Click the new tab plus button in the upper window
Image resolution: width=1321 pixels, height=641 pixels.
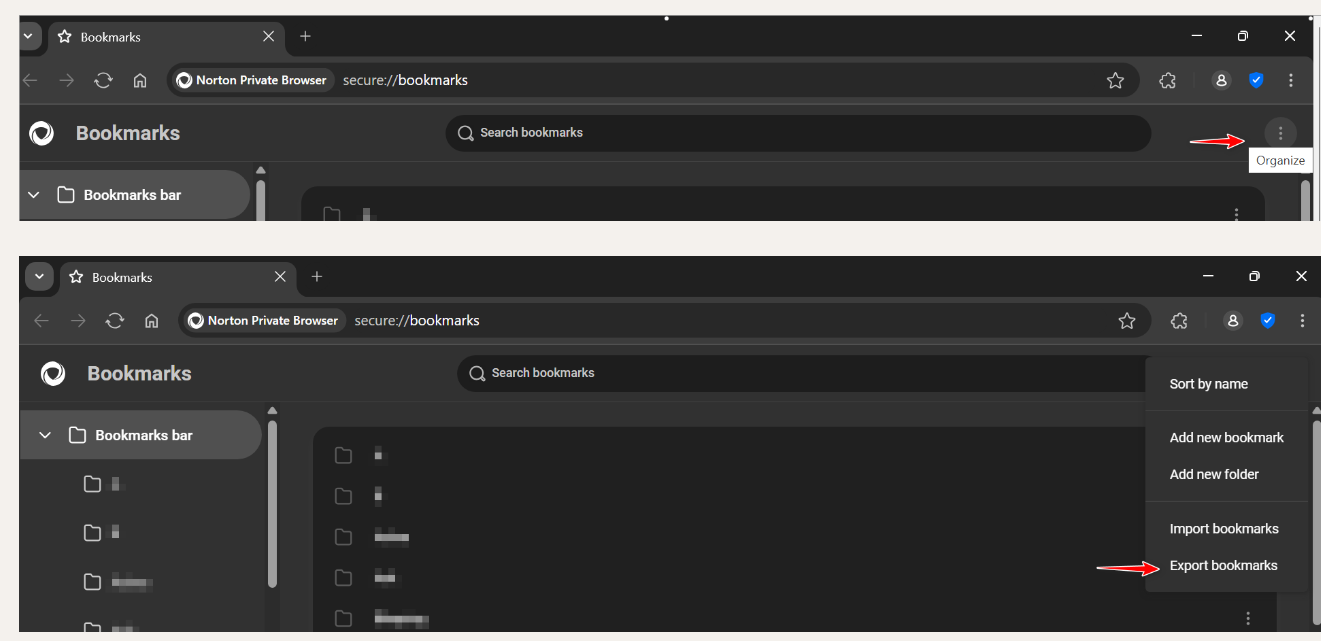305,36
